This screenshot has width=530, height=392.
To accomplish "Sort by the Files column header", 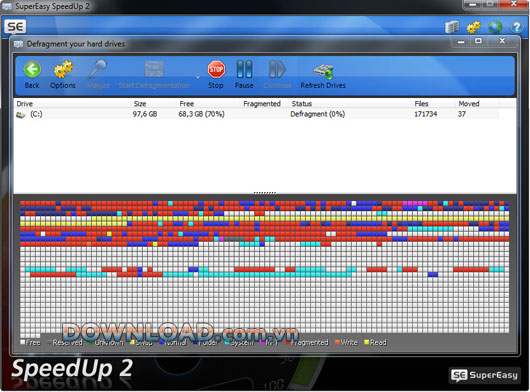I will (421, 104).
